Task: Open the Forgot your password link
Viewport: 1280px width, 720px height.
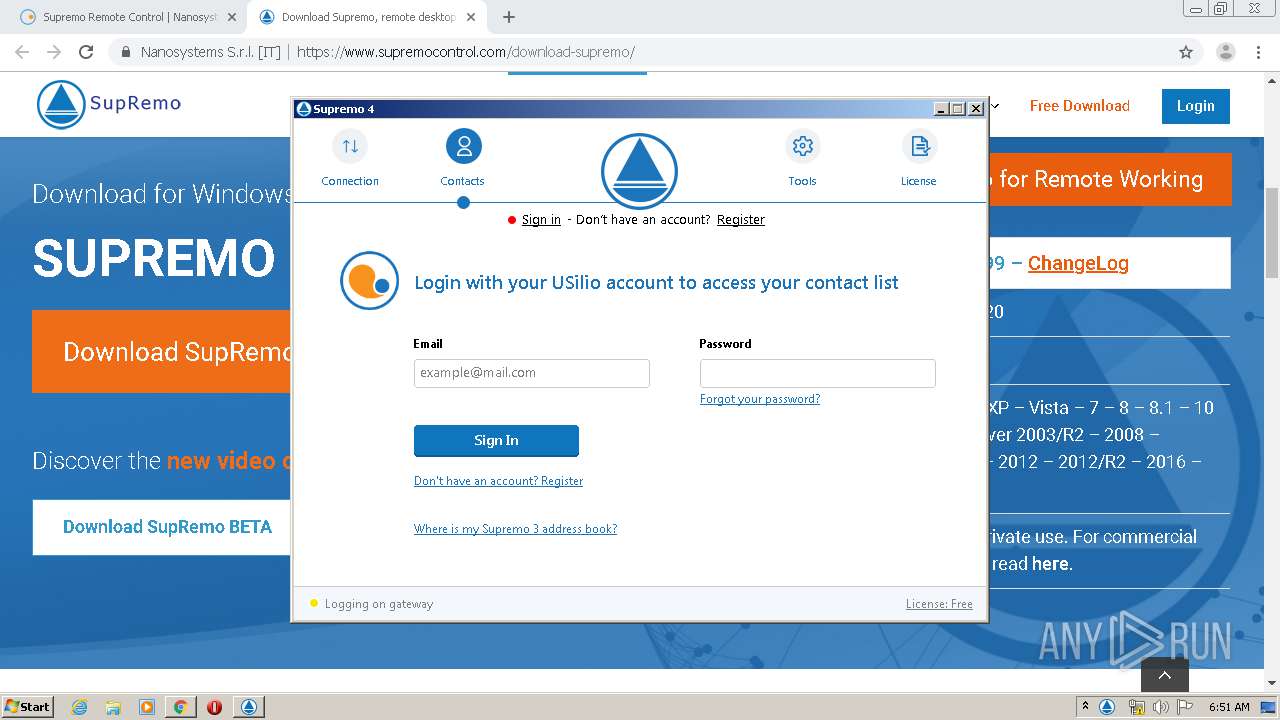Action: click(760, 399)
